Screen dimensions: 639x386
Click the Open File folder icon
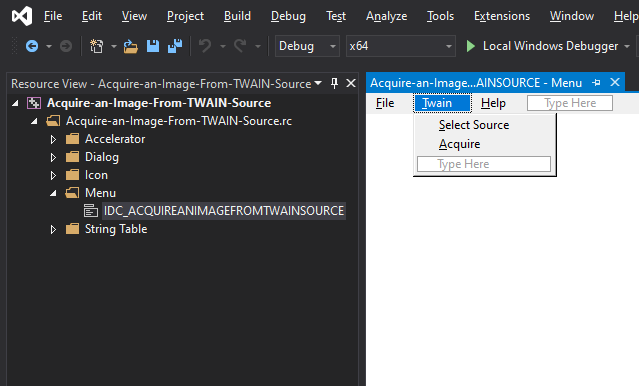click(x=130, y=46)
